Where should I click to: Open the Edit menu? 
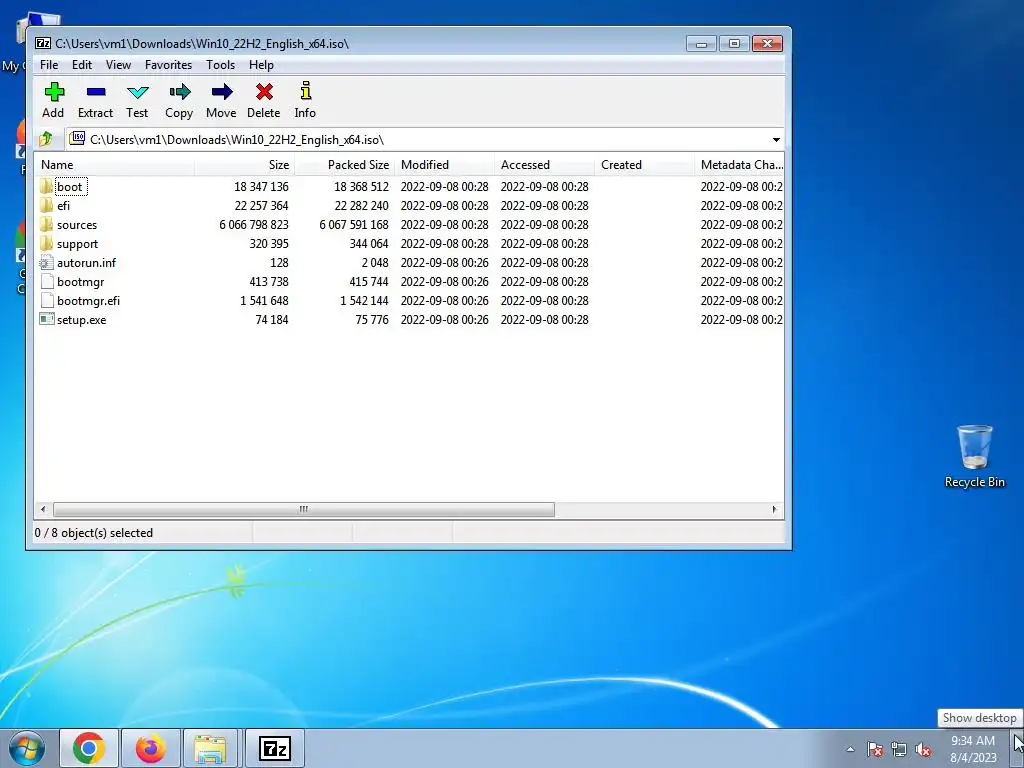[x=82, y=65]
